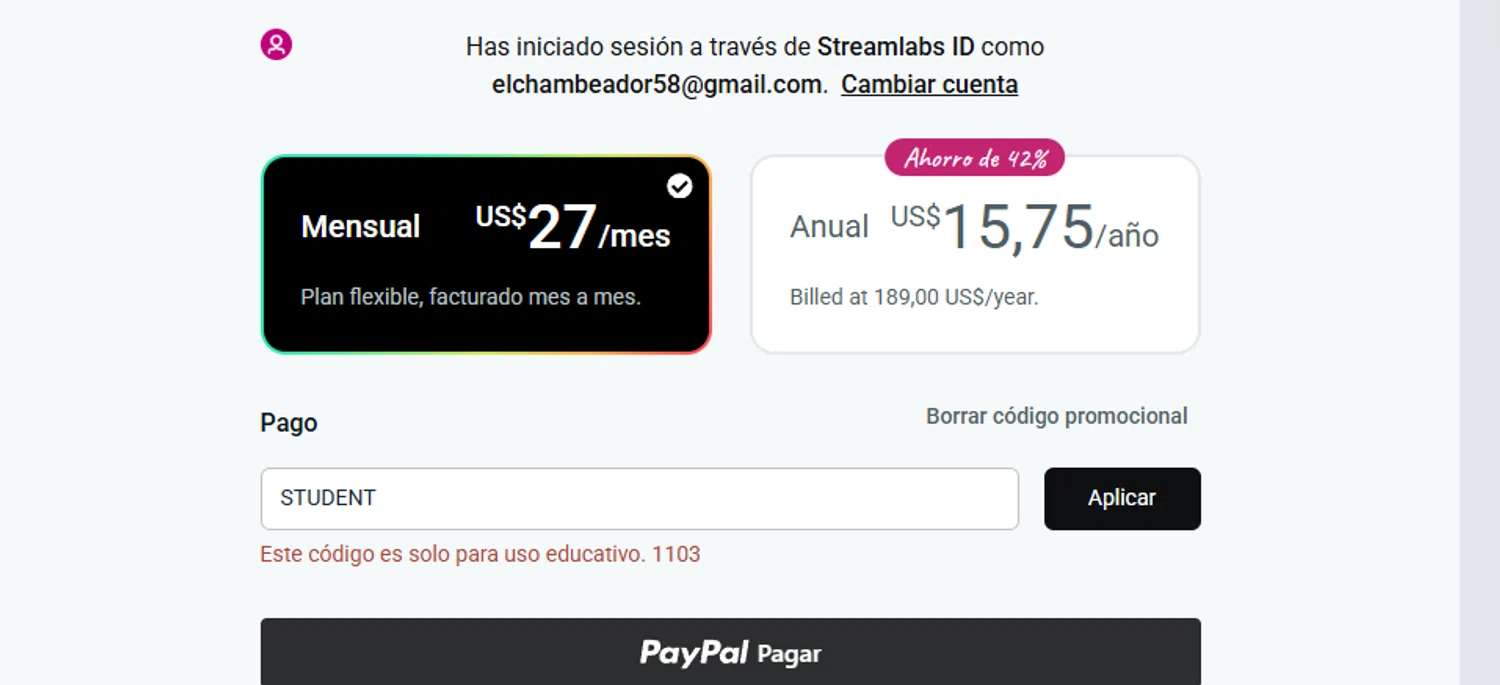The height and width of the screenshot is (685, 1500).
Task: Click the Streamlabs ID bold text
Action: point(895,47)
